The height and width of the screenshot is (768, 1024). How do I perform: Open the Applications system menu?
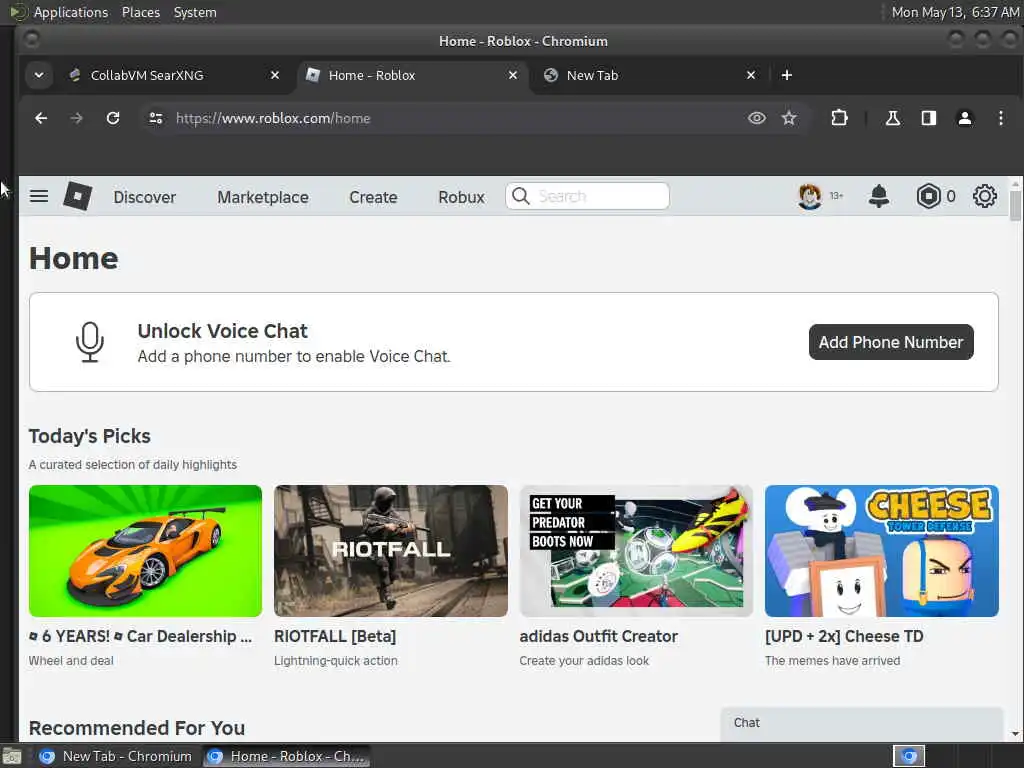click(71, 12)
